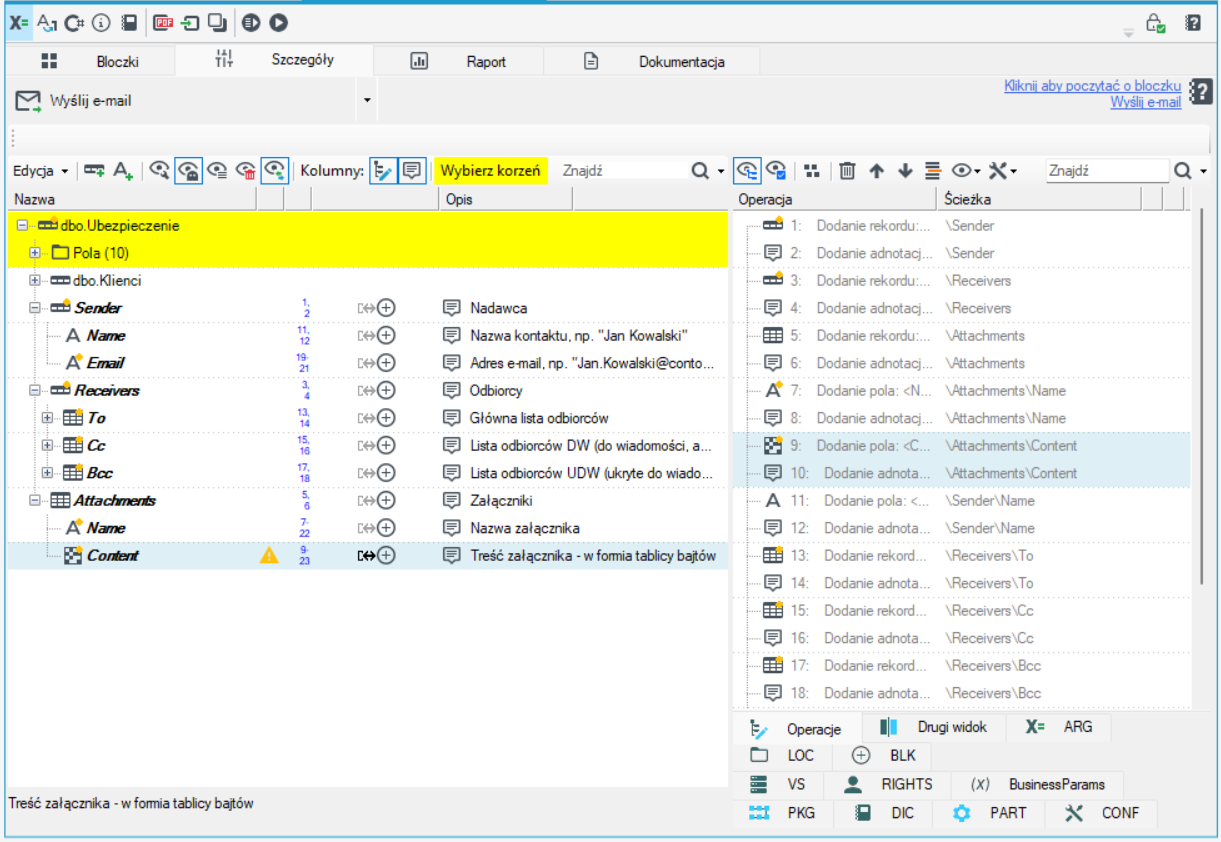Screen dimensions: 1221x842
Task: Expand the dbo.Klienci tree node
Action: [x=35, y=281]
